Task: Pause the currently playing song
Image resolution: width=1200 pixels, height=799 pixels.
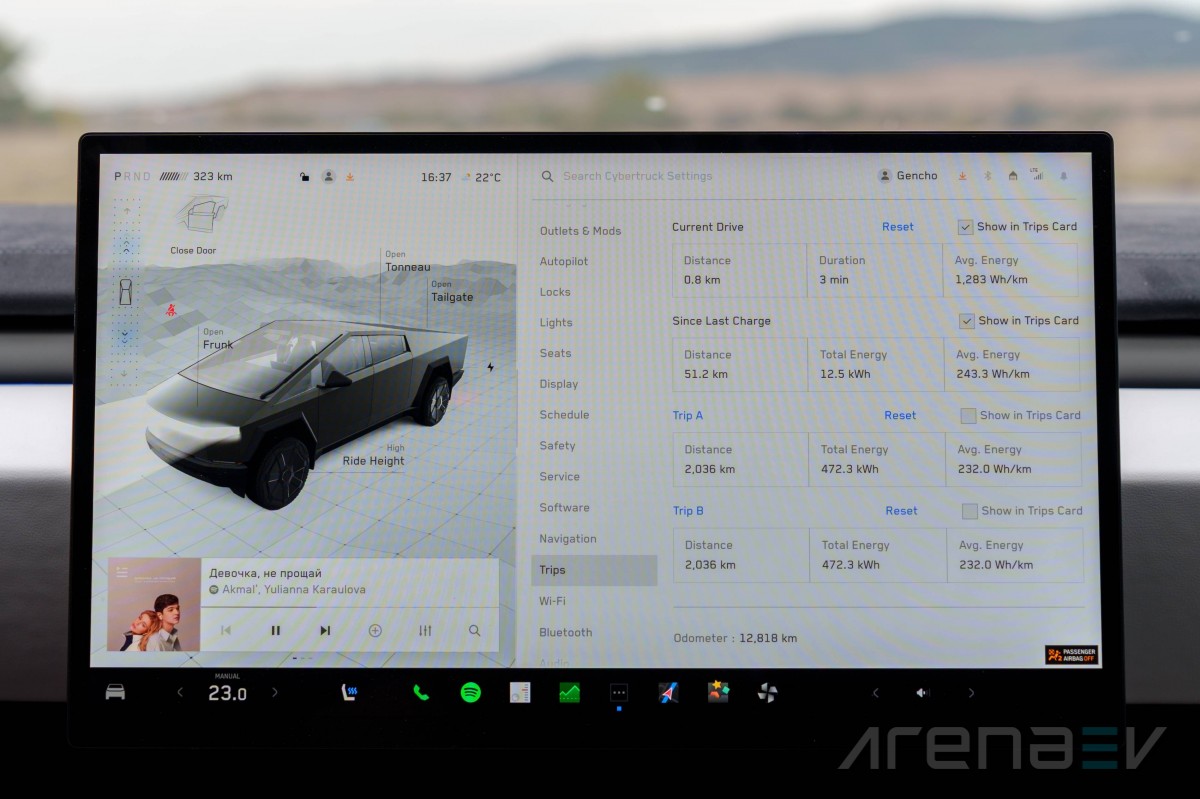Action: [275, 631]
